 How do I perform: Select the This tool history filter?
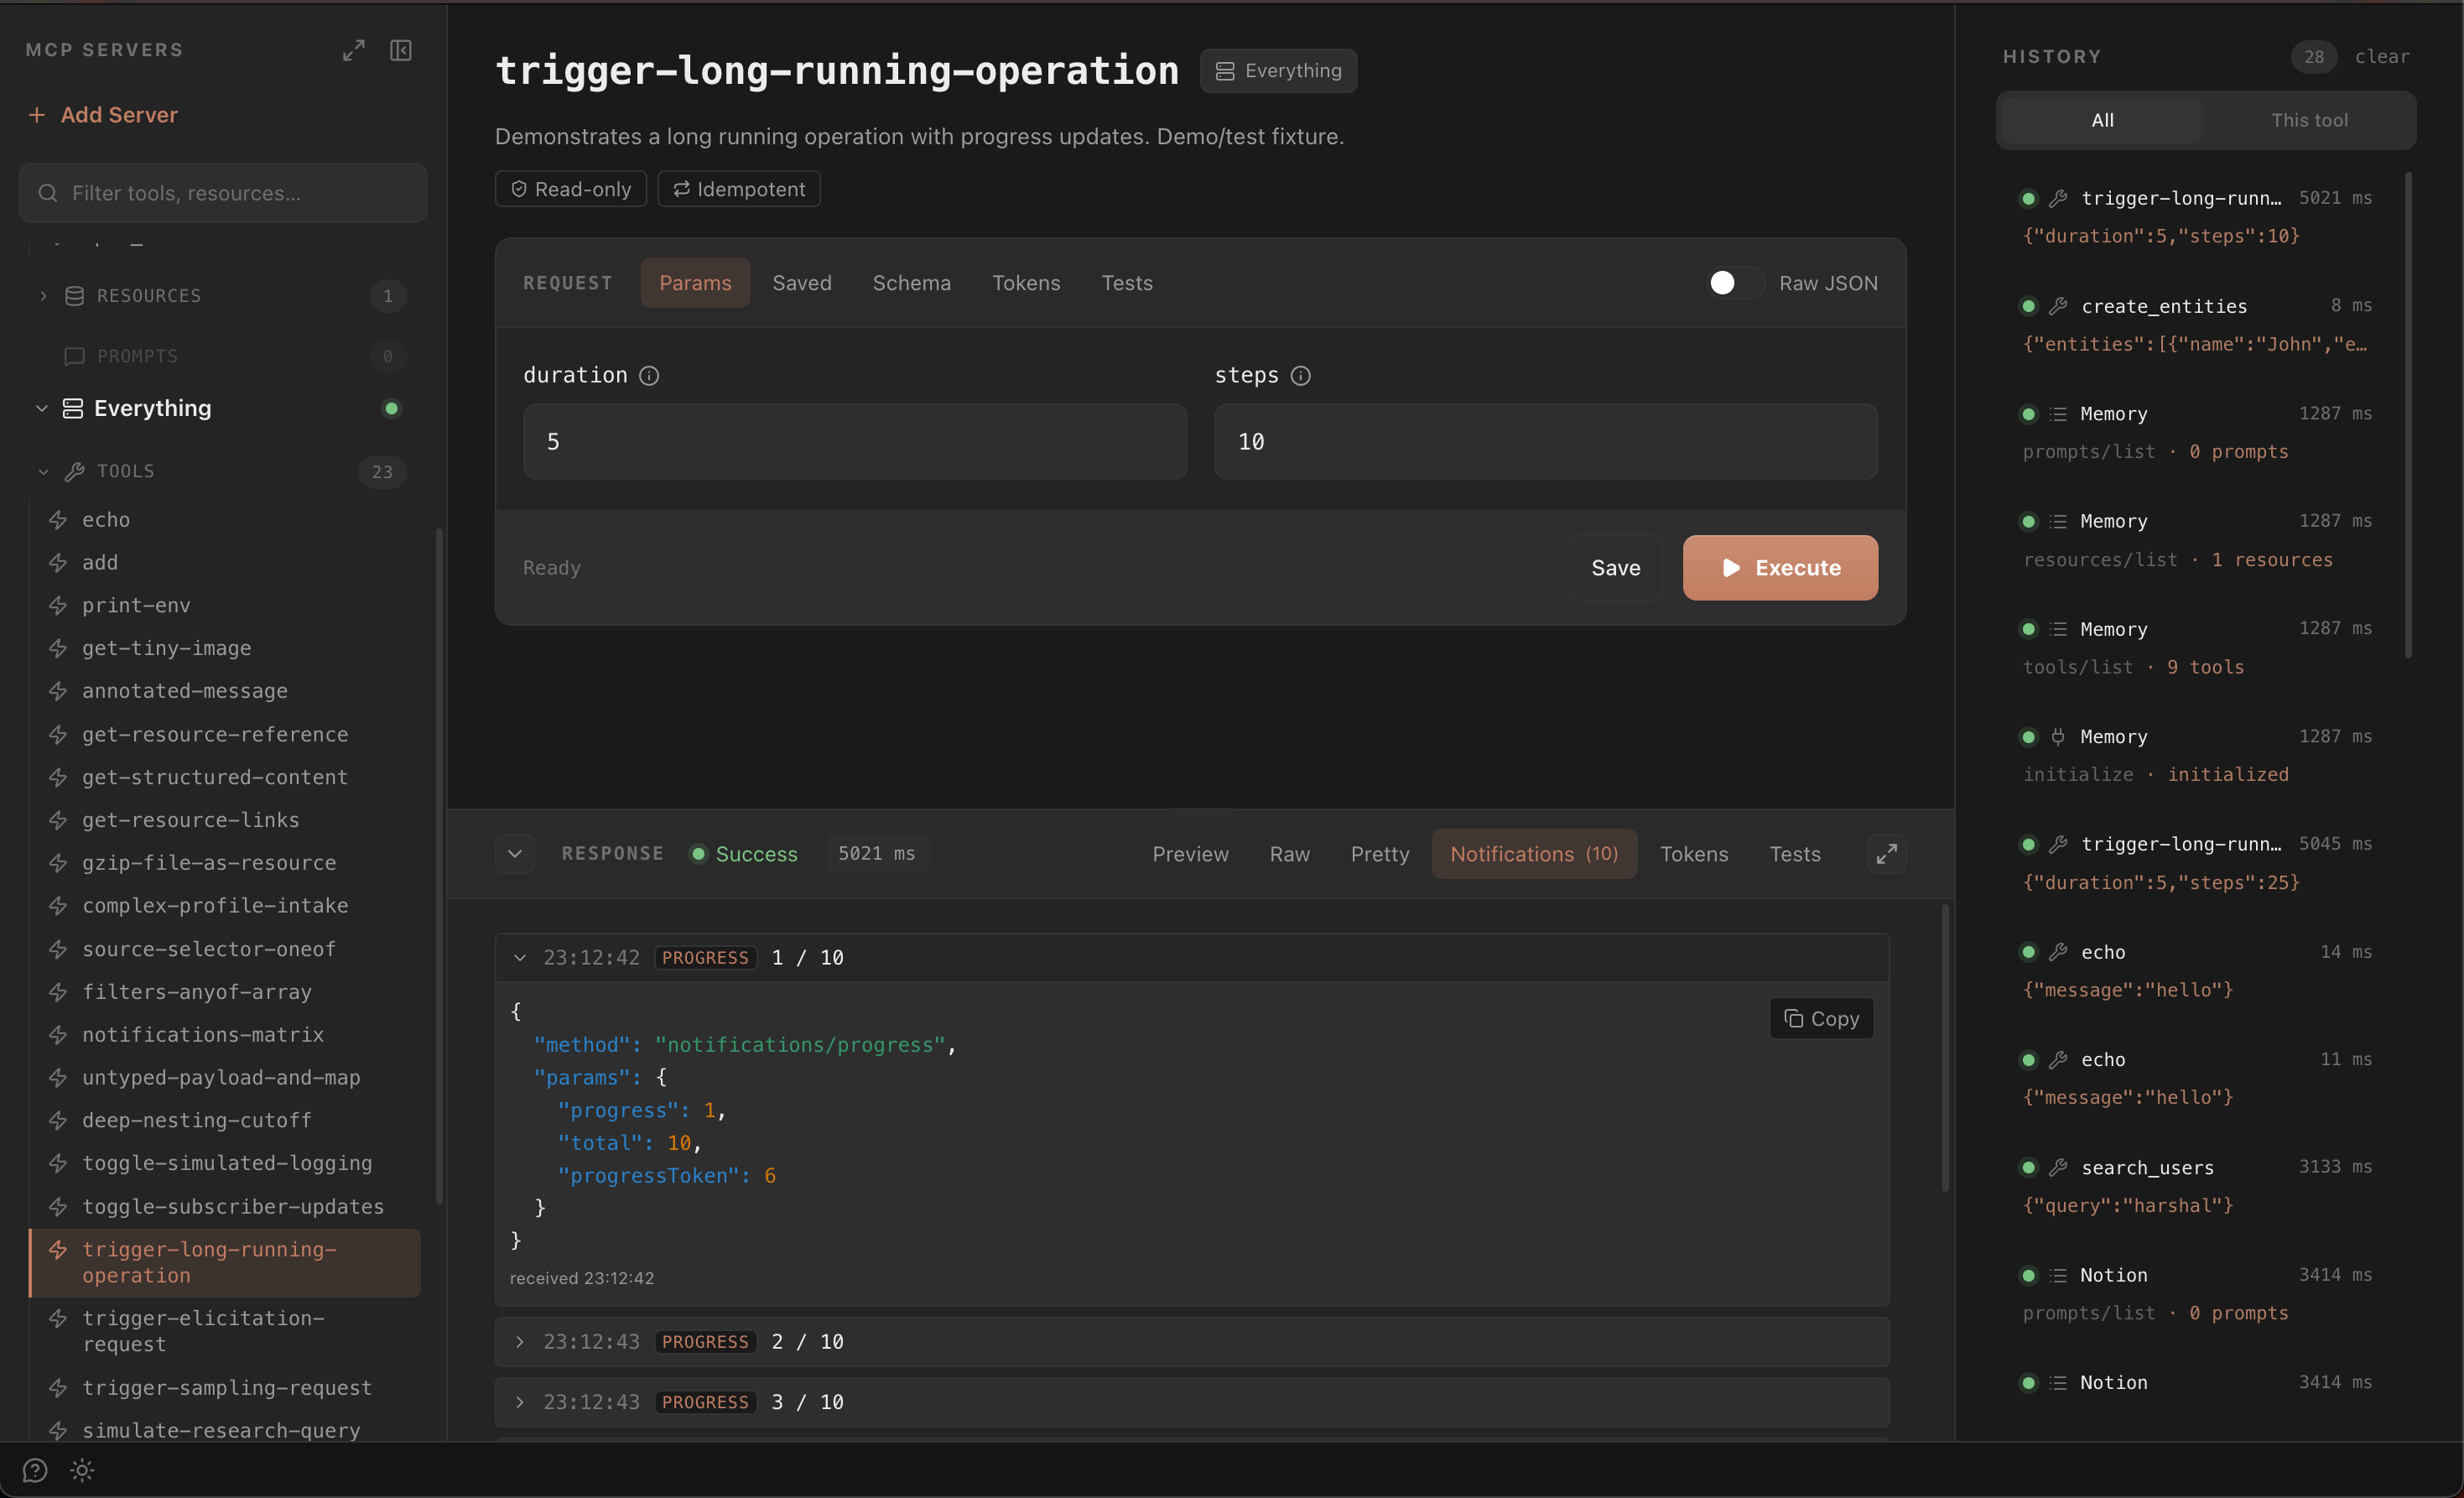click(x=2309, y=120)
